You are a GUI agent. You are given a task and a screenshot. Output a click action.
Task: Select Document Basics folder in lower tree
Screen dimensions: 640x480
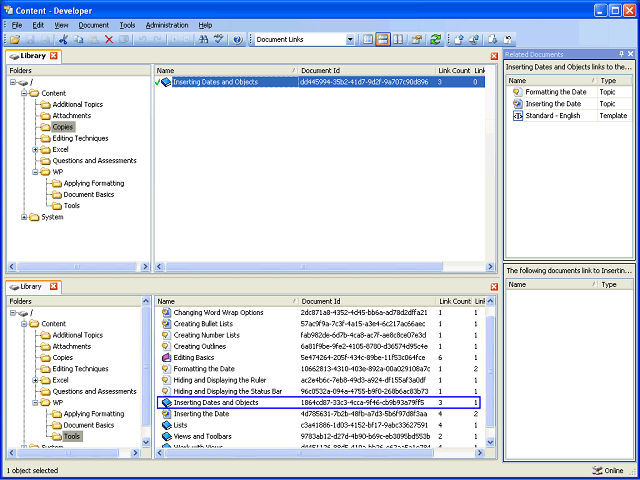pyautogui.click(x=89, y=425)
